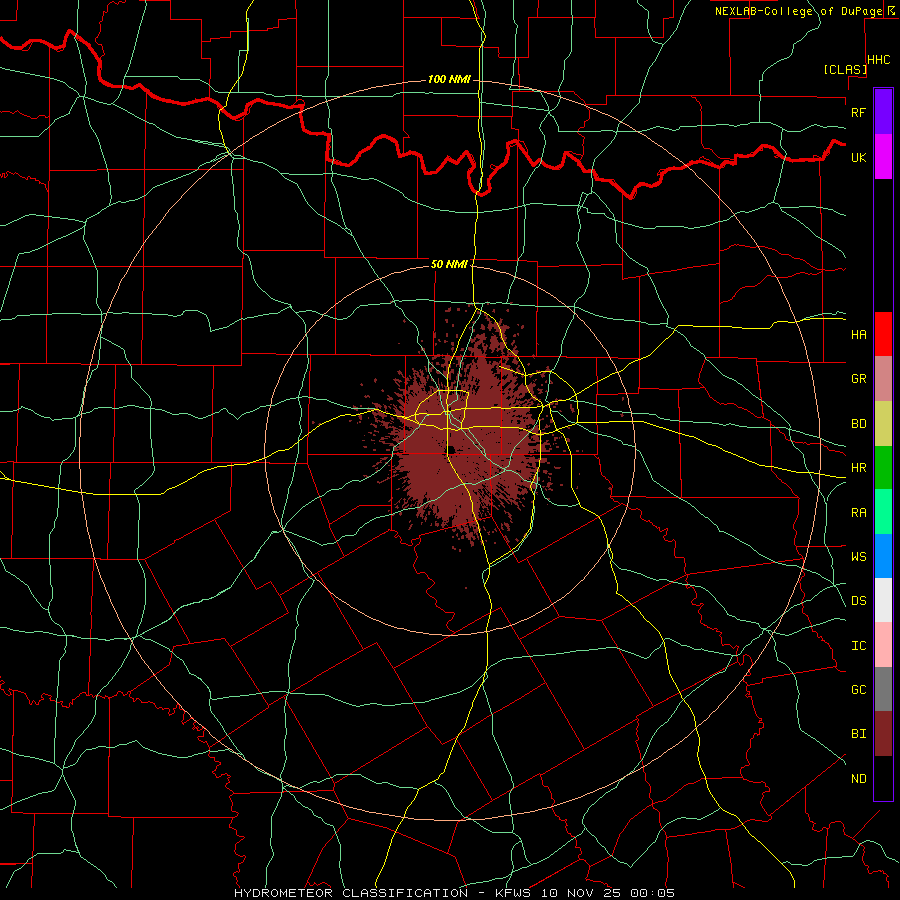Click the dark red BI legend swatch
Viewport: 900px width, 900px height.
pyautogui.click(x=883, y=734)
